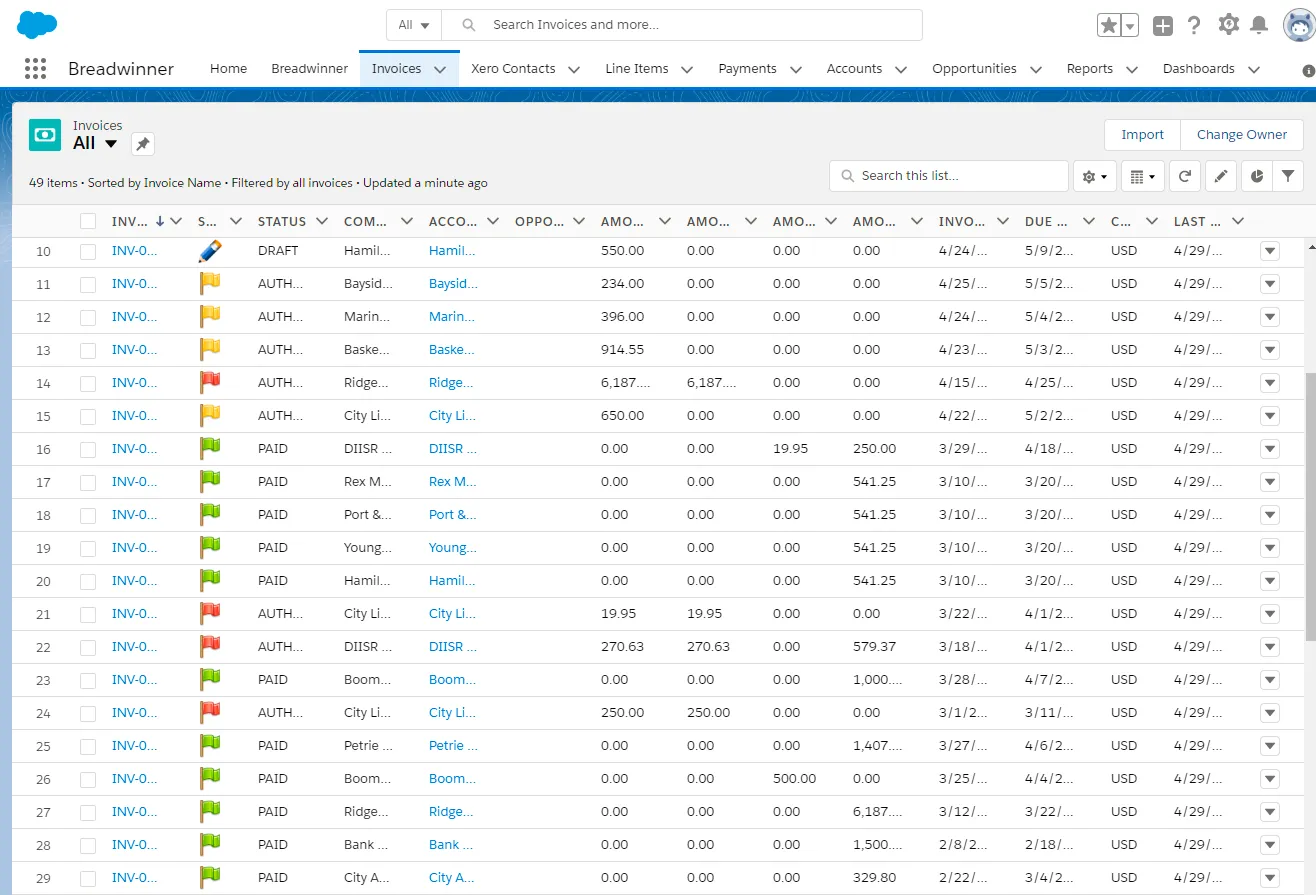
Task: Pin the All list view
Action: pos(143,144)
